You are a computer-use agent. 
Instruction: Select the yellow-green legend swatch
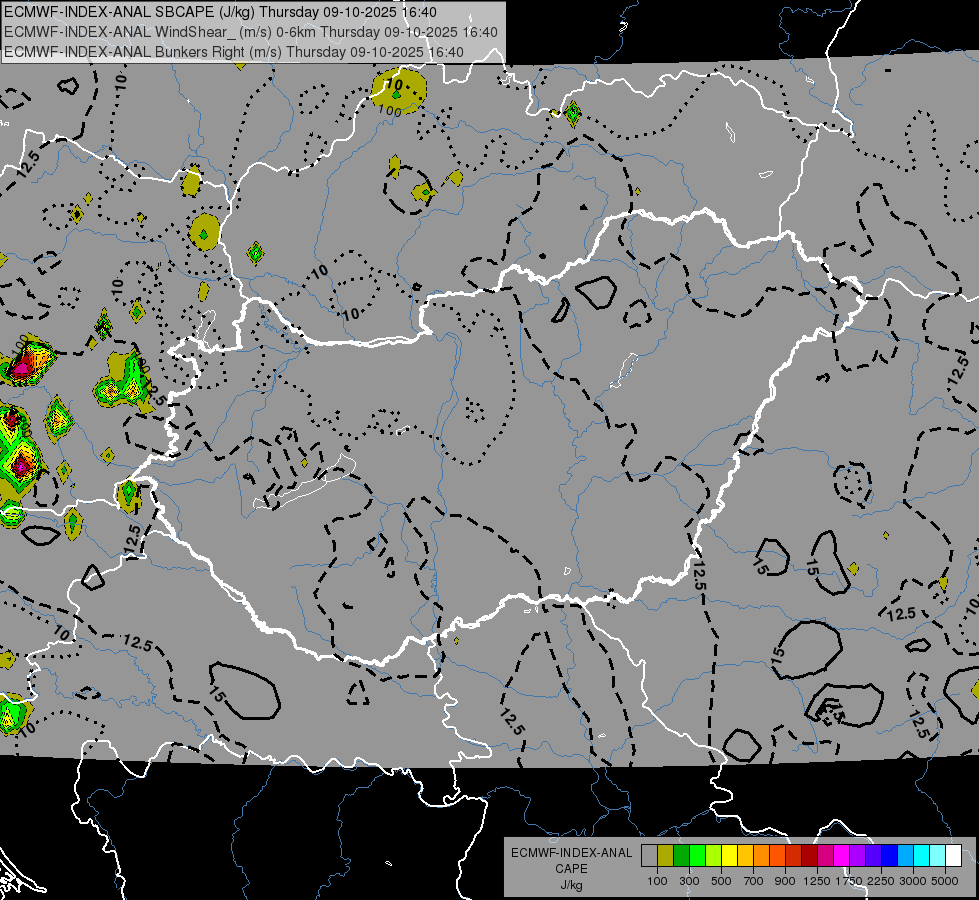pos(713,856)
